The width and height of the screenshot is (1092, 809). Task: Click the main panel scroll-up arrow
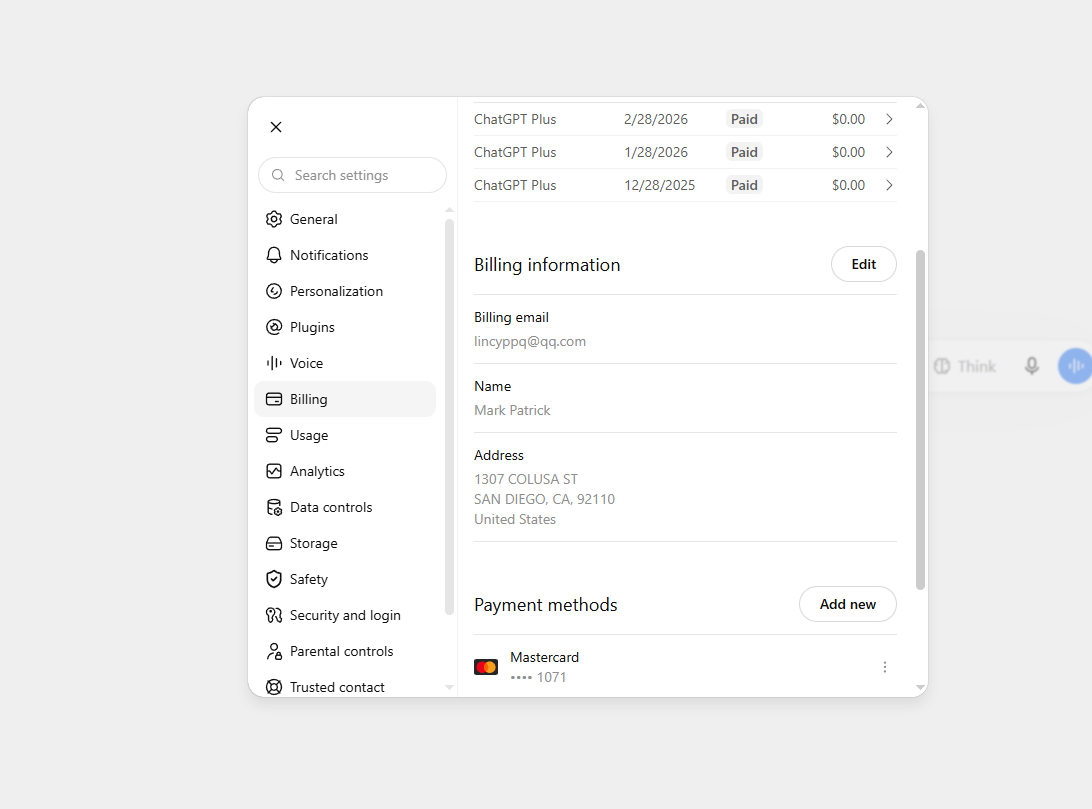click(x=920, y=106)
